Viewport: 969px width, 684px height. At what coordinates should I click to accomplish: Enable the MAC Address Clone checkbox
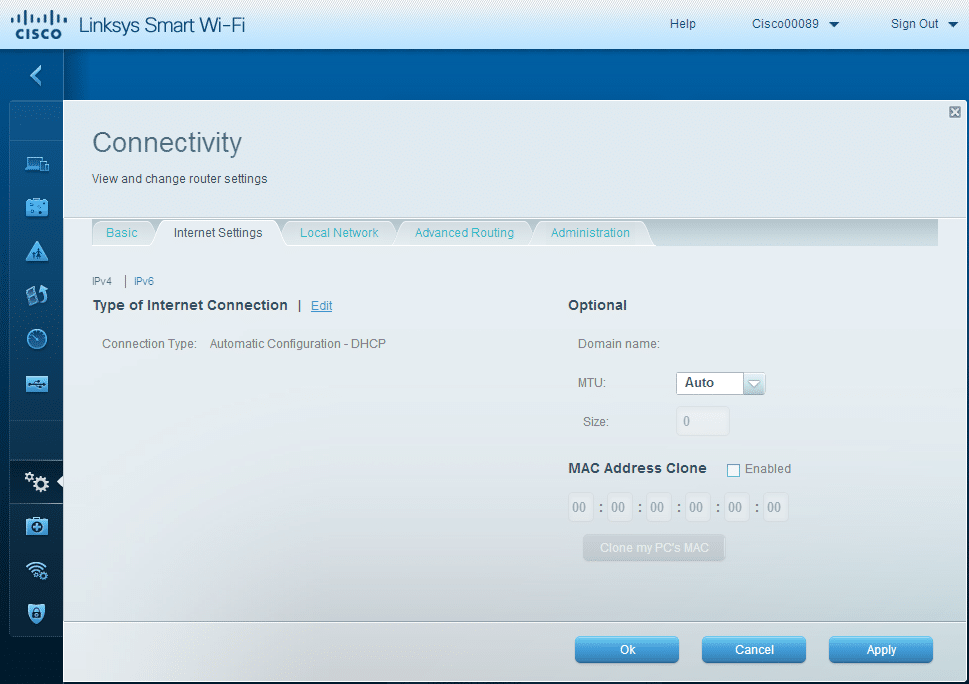click(734, 470)
